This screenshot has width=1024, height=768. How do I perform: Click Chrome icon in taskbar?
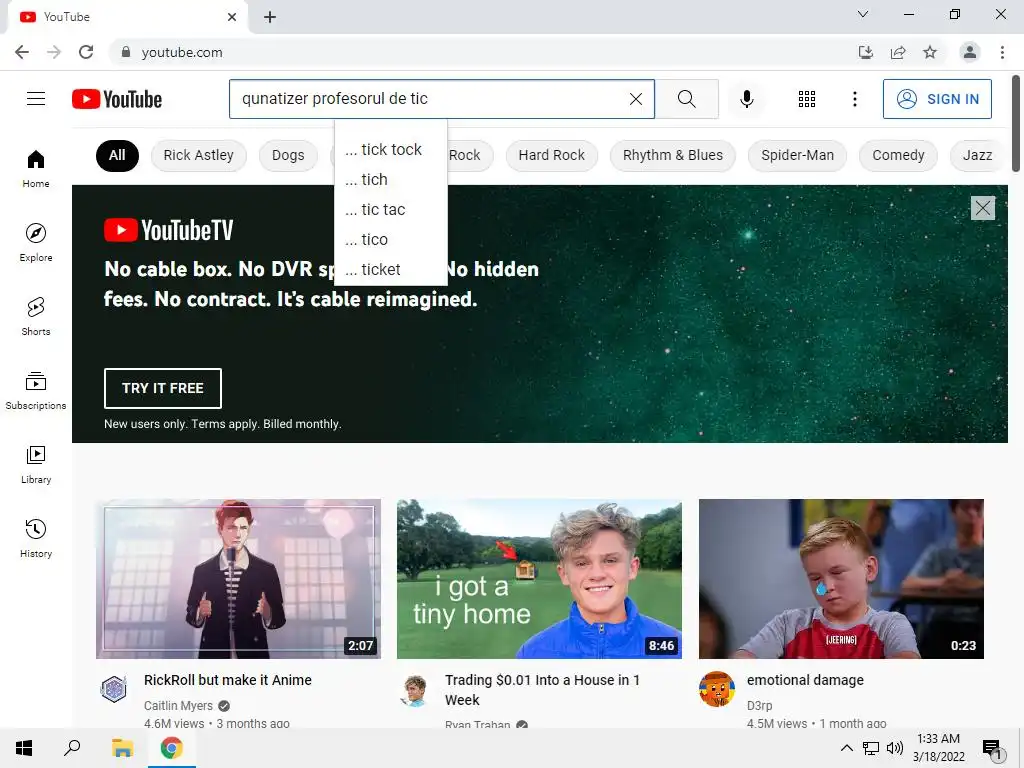172,748
